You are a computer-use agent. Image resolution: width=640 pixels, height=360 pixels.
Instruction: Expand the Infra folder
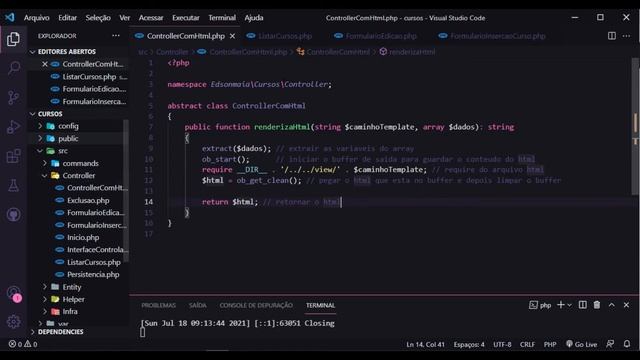pyautogui.click(x=70, y=311)
